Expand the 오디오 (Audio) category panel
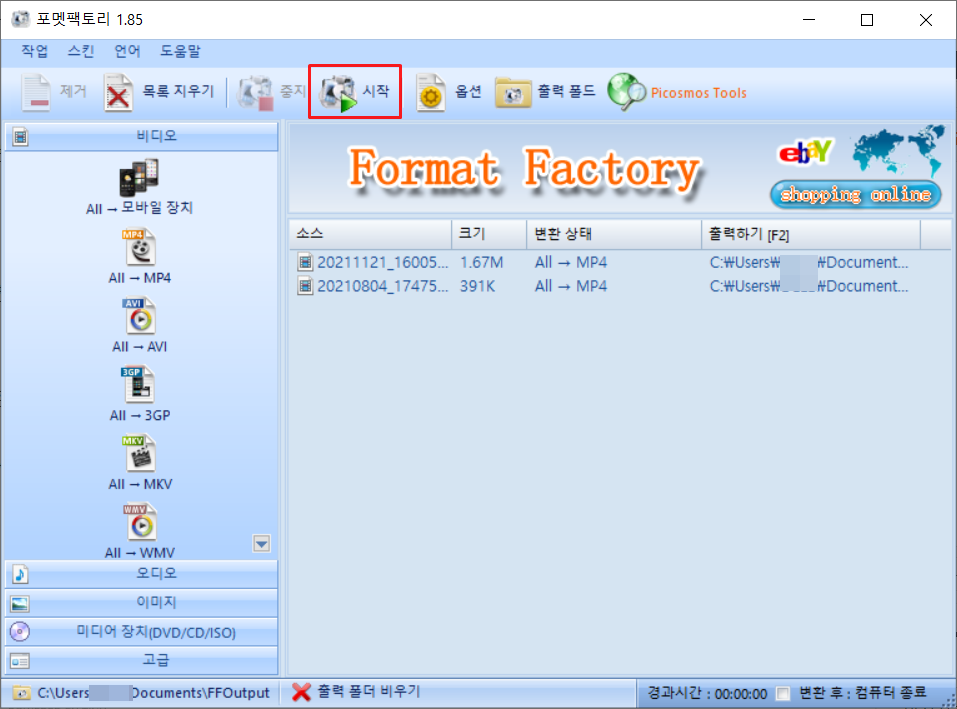The height and width of the screenshot is (709, 957). [142, 574]
